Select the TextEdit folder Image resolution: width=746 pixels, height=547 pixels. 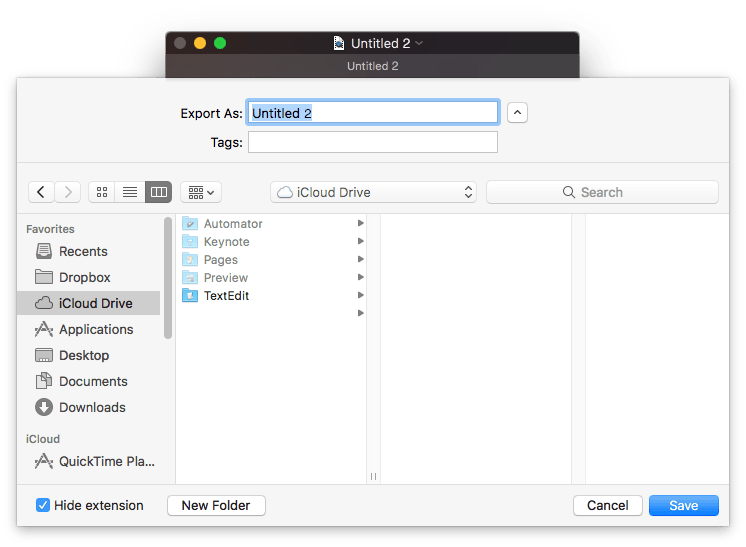[273, 296]
